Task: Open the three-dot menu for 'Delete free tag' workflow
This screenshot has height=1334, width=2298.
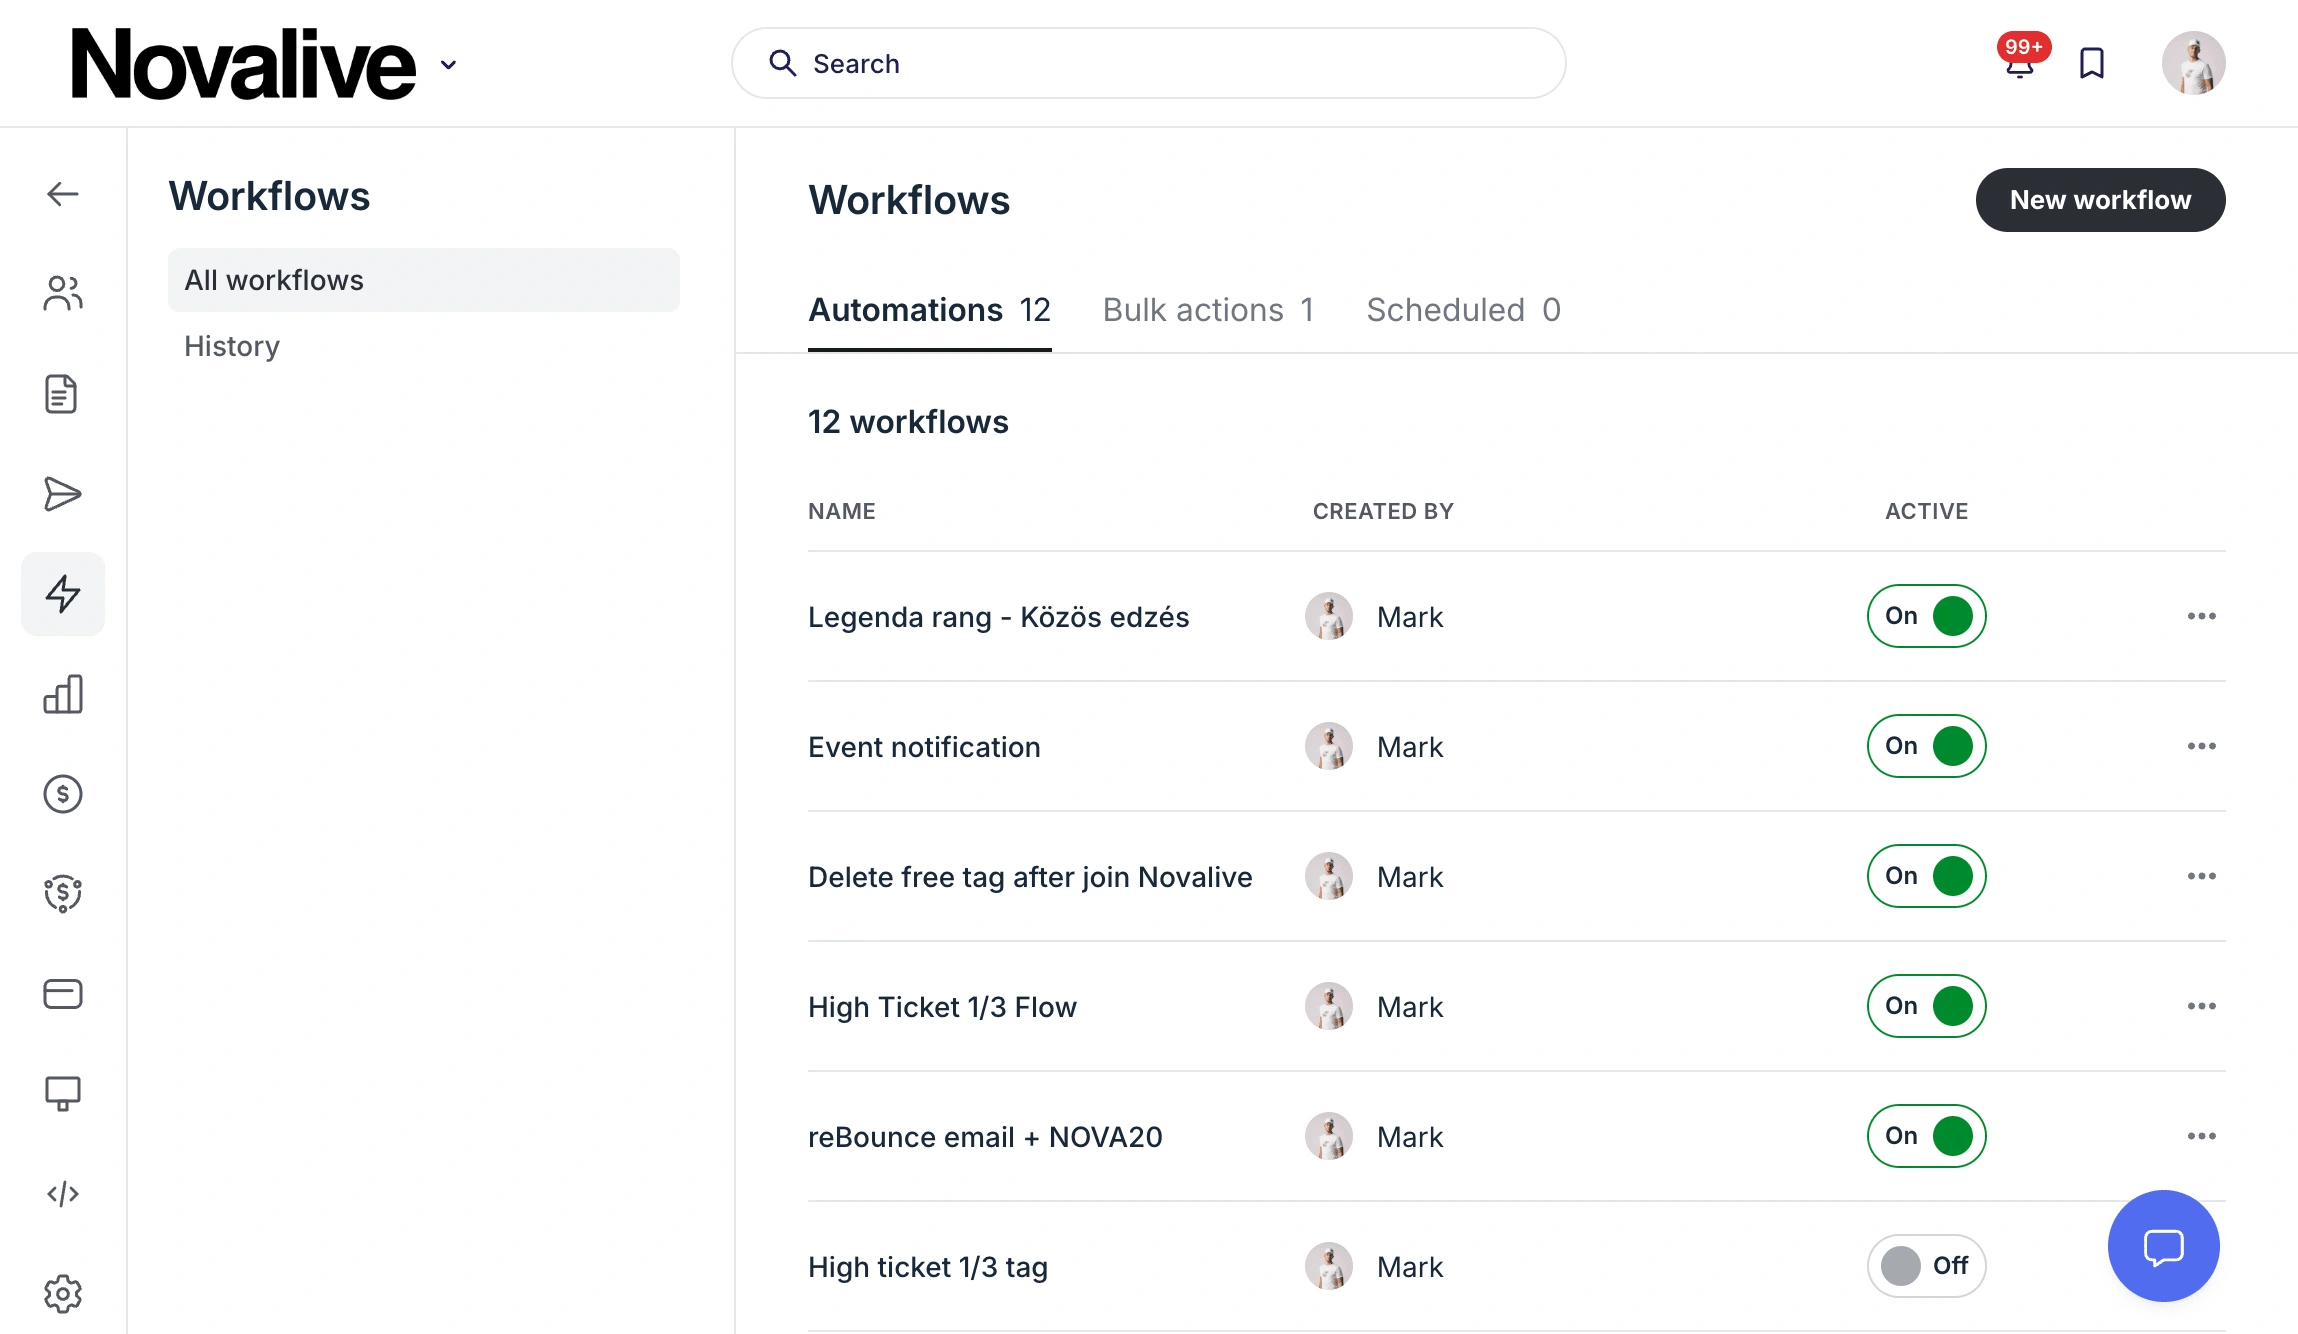Action: 2201,875
